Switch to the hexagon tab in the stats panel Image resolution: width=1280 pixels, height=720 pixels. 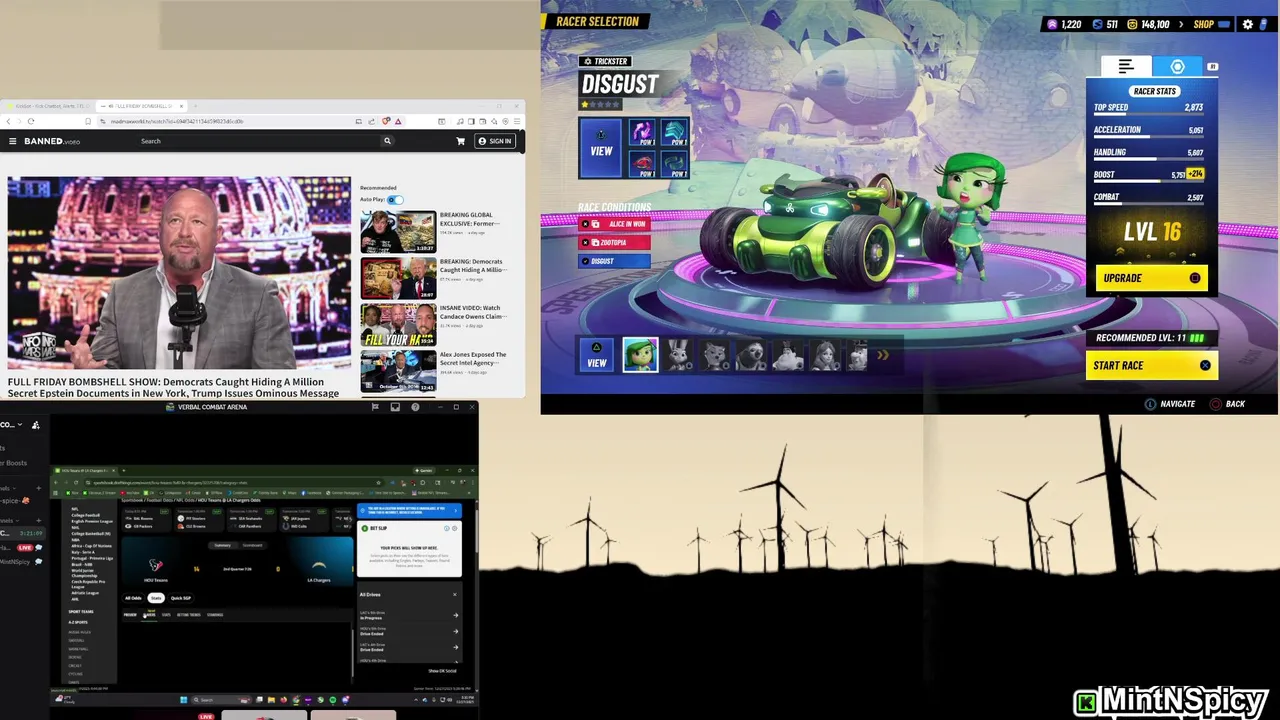click(1177, 66)
